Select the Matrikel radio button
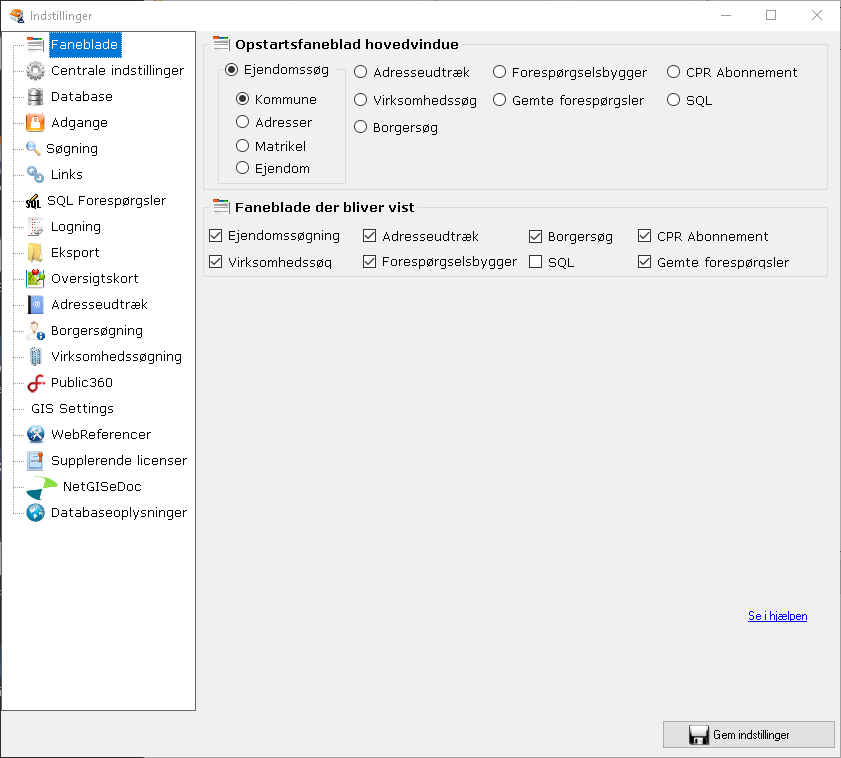The image size is (841, 758). point(243,145)
